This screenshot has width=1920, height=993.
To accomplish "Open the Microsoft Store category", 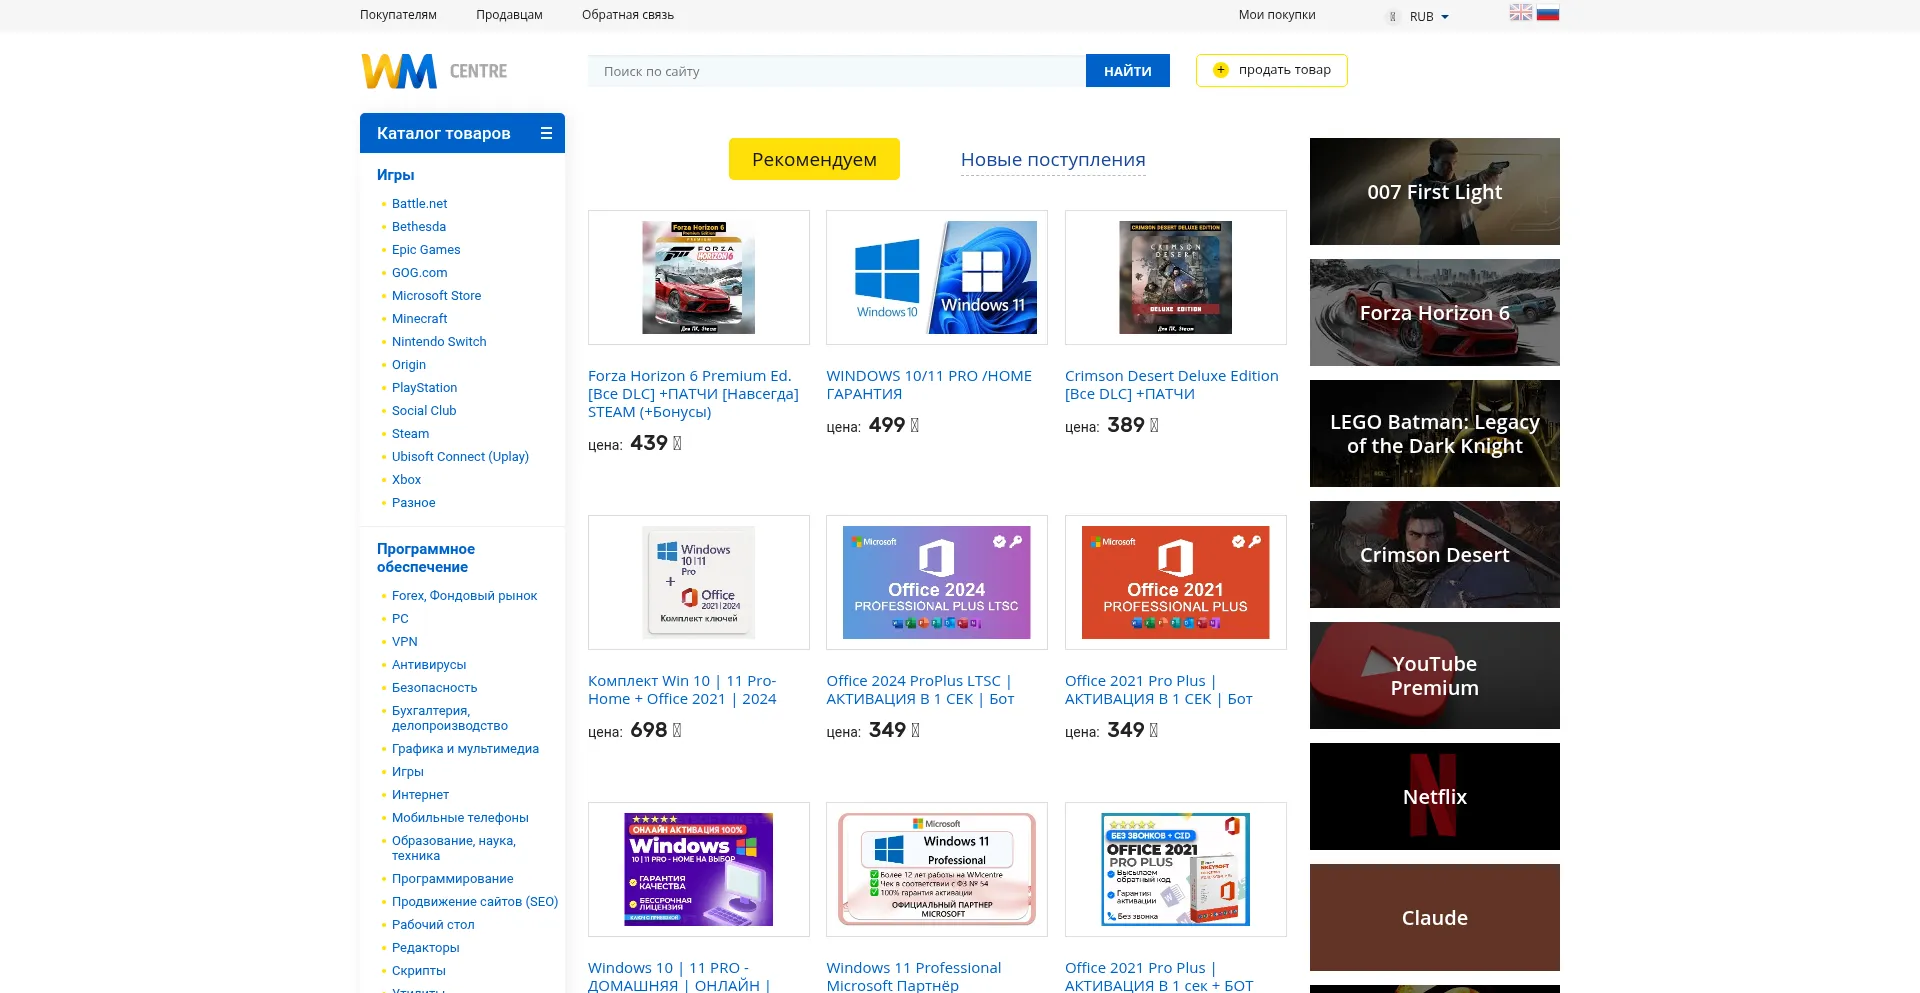I will [x=436, y=296].
